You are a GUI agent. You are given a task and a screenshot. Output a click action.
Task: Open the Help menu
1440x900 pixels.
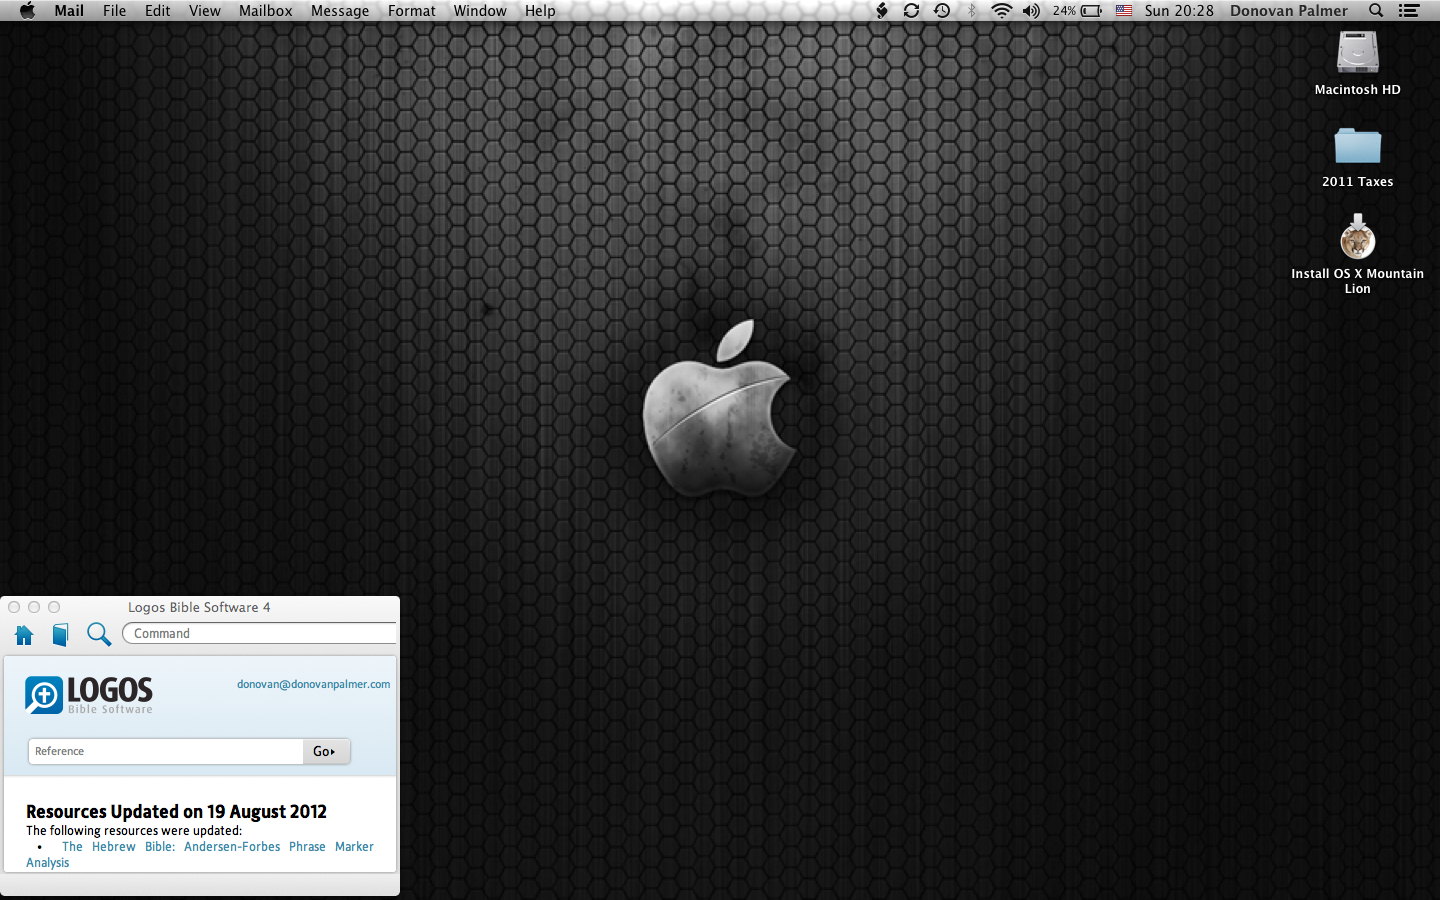point(540,11)
